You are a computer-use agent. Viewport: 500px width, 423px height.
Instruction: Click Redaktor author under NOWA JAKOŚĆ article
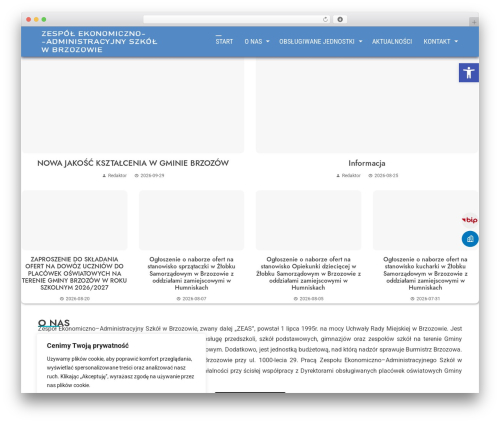117,176
